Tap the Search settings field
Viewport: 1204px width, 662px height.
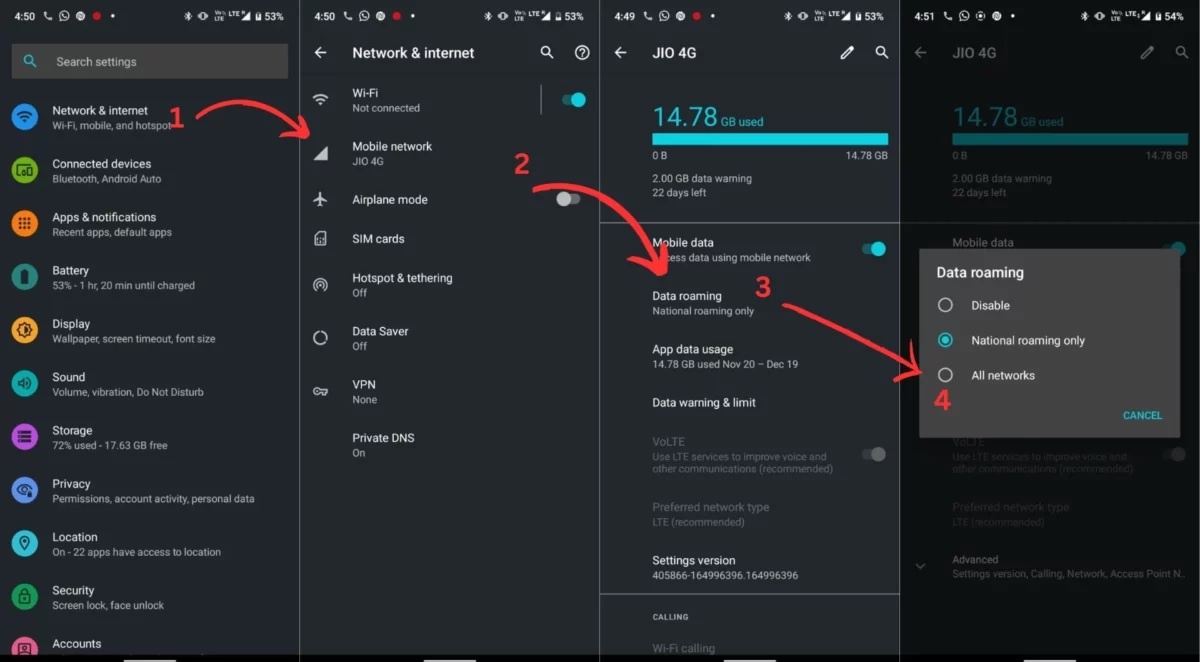[150, 61]
